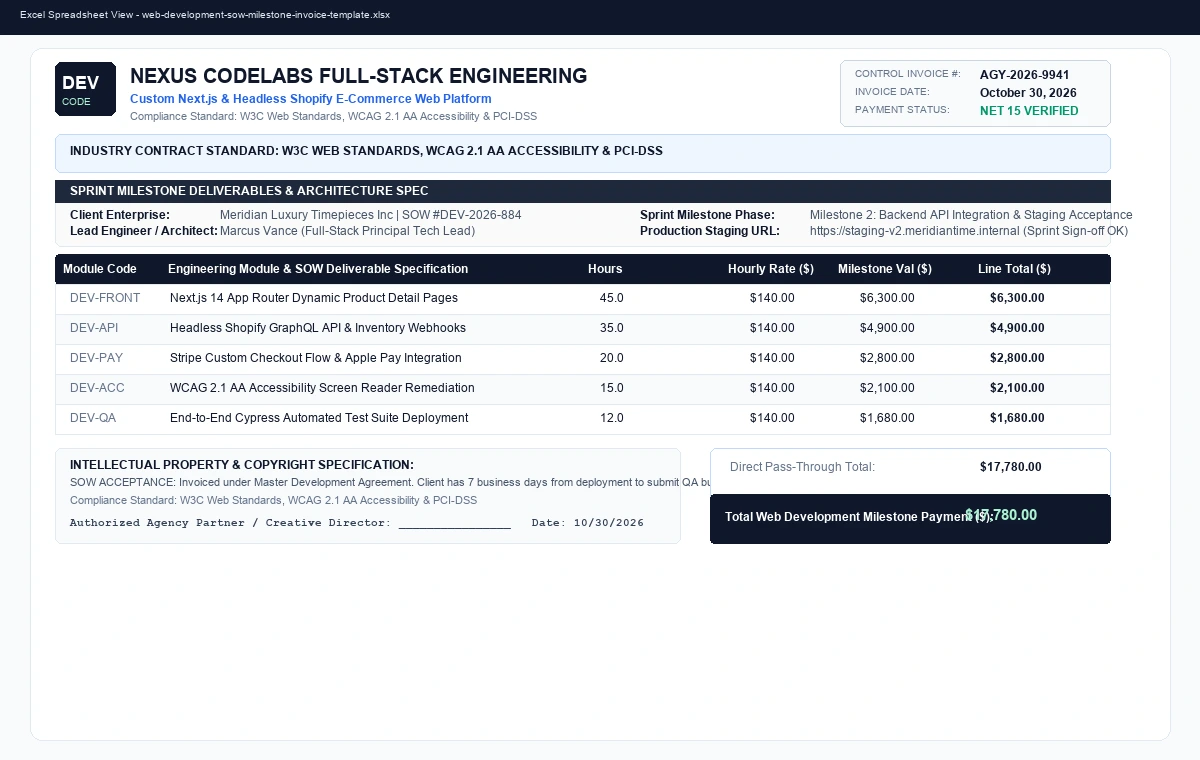
Task: Click End-to-End Cypress Test Suite cell
Action: (x=319, y=418)
